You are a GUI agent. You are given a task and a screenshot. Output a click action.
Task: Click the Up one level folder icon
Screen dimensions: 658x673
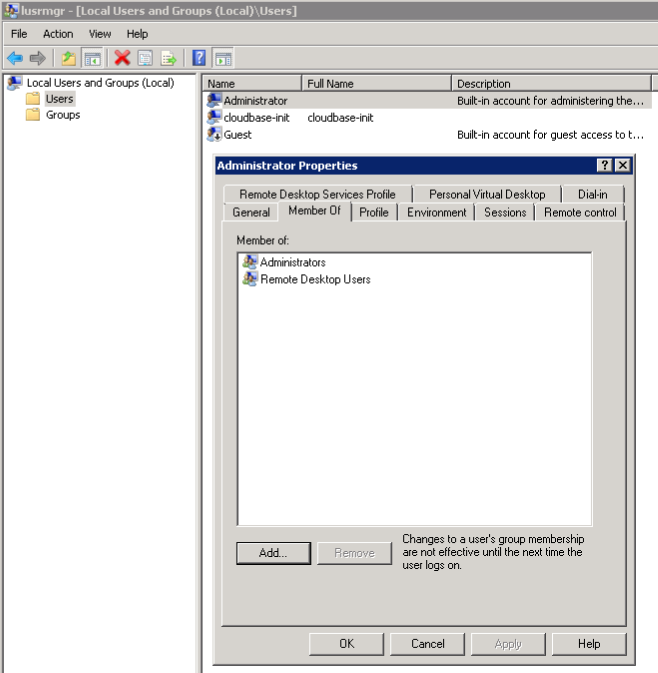tap(68, 58)
